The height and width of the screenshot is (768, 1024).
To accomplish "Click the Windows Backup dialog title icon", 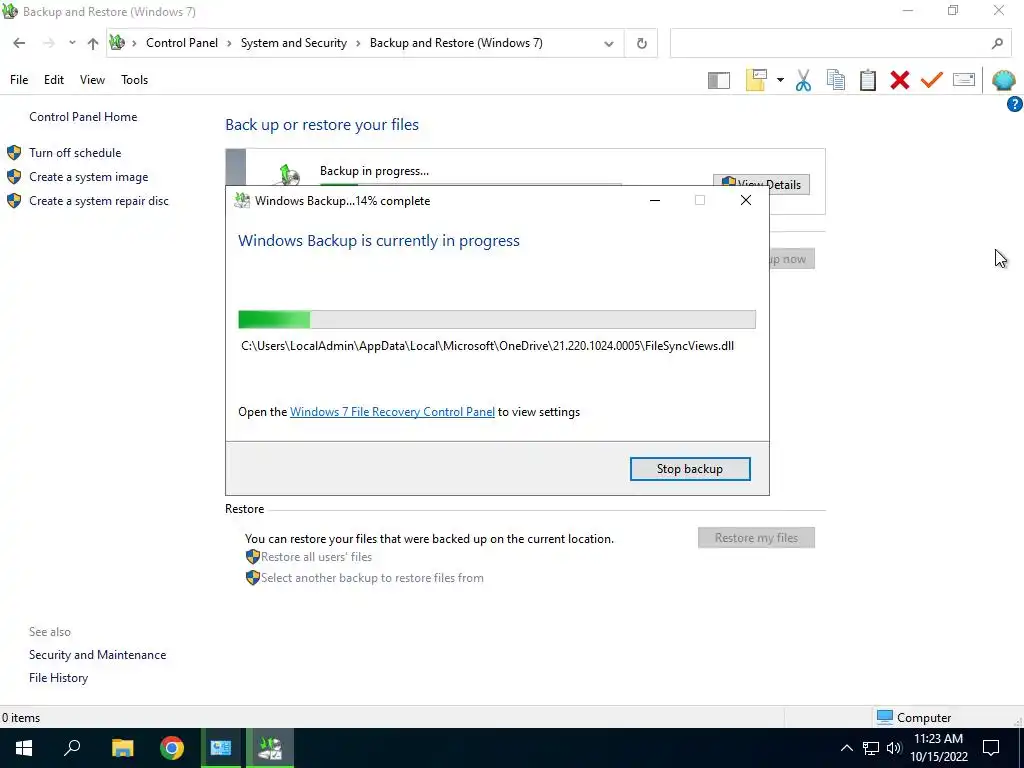I will pos(242,200).
